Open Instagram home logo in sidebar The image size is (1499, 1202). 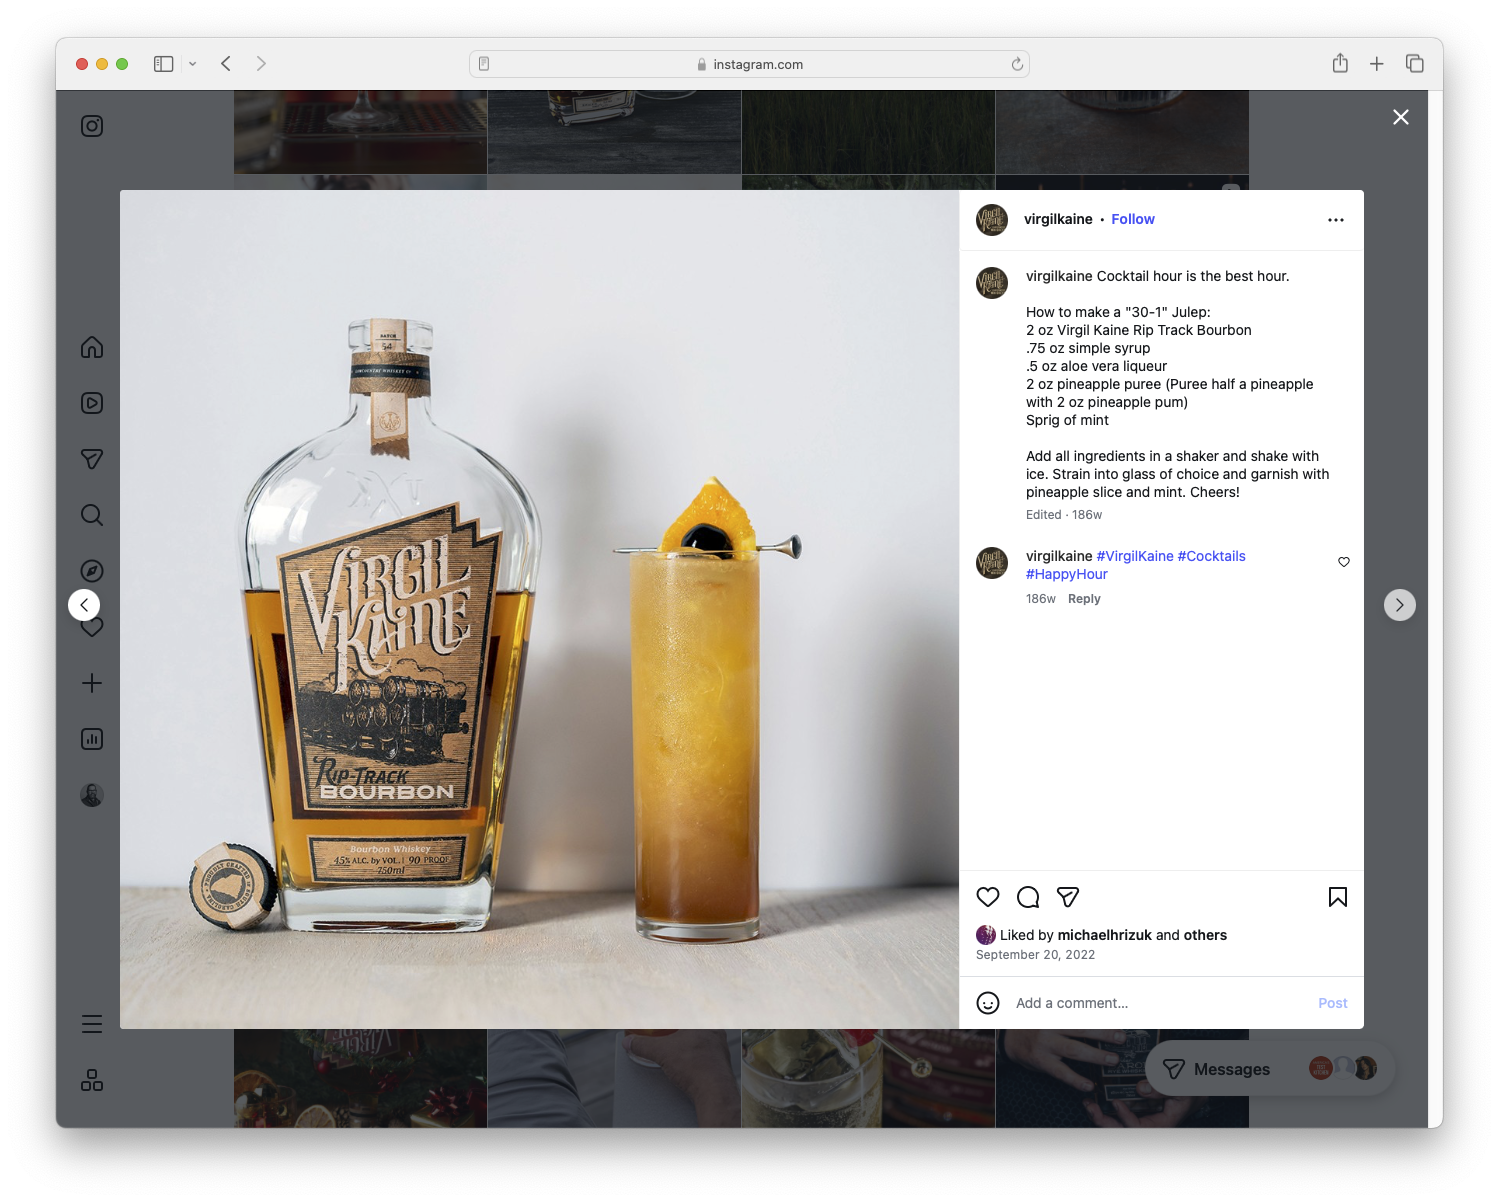tap(92, 126)
